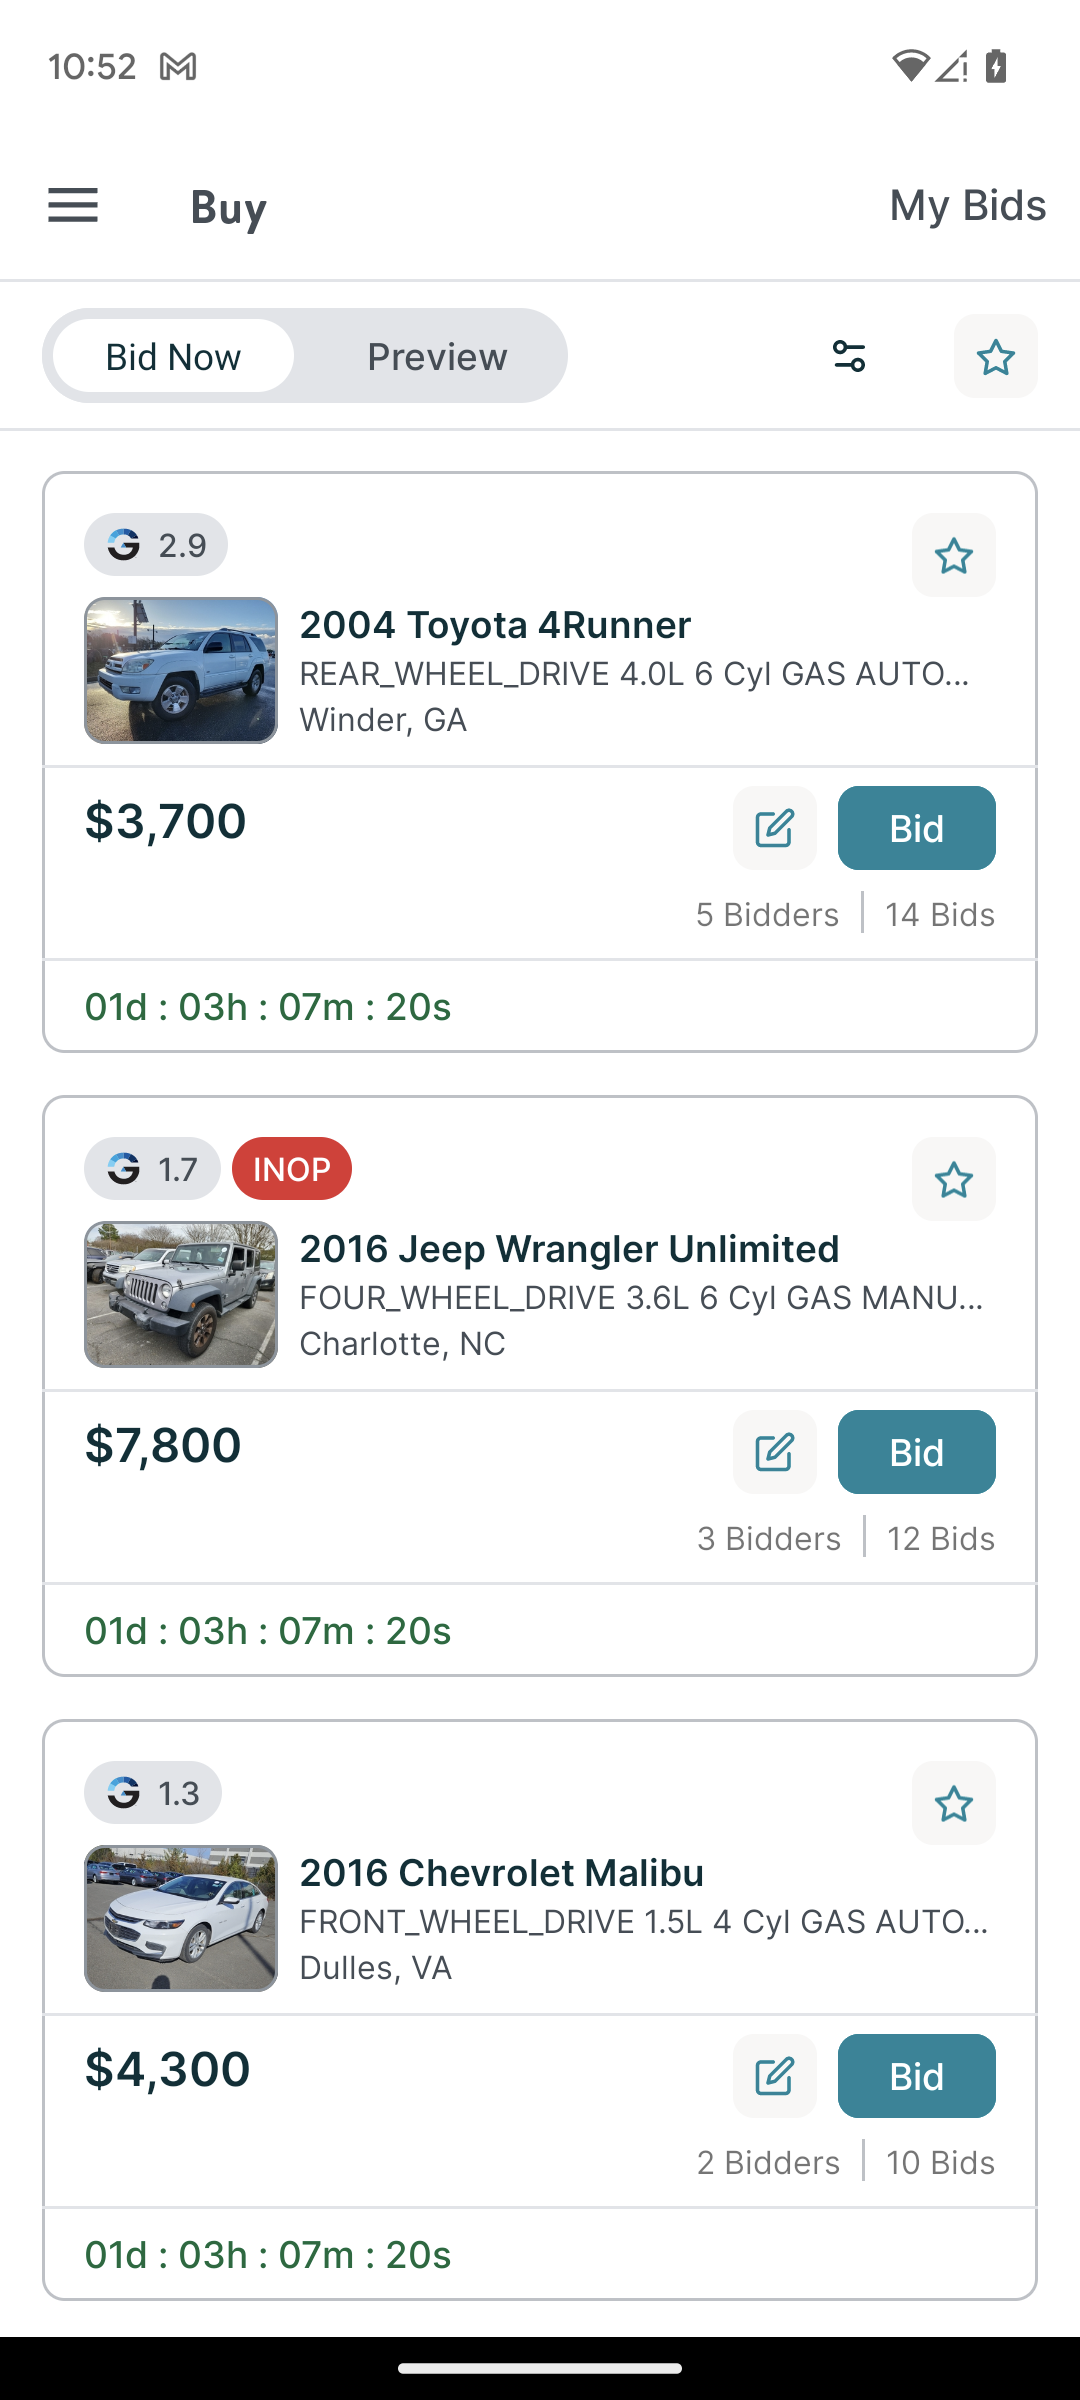
Task: Open edit bid icon for Chevrolet Malibu
Action: (x=774, y=2076)
